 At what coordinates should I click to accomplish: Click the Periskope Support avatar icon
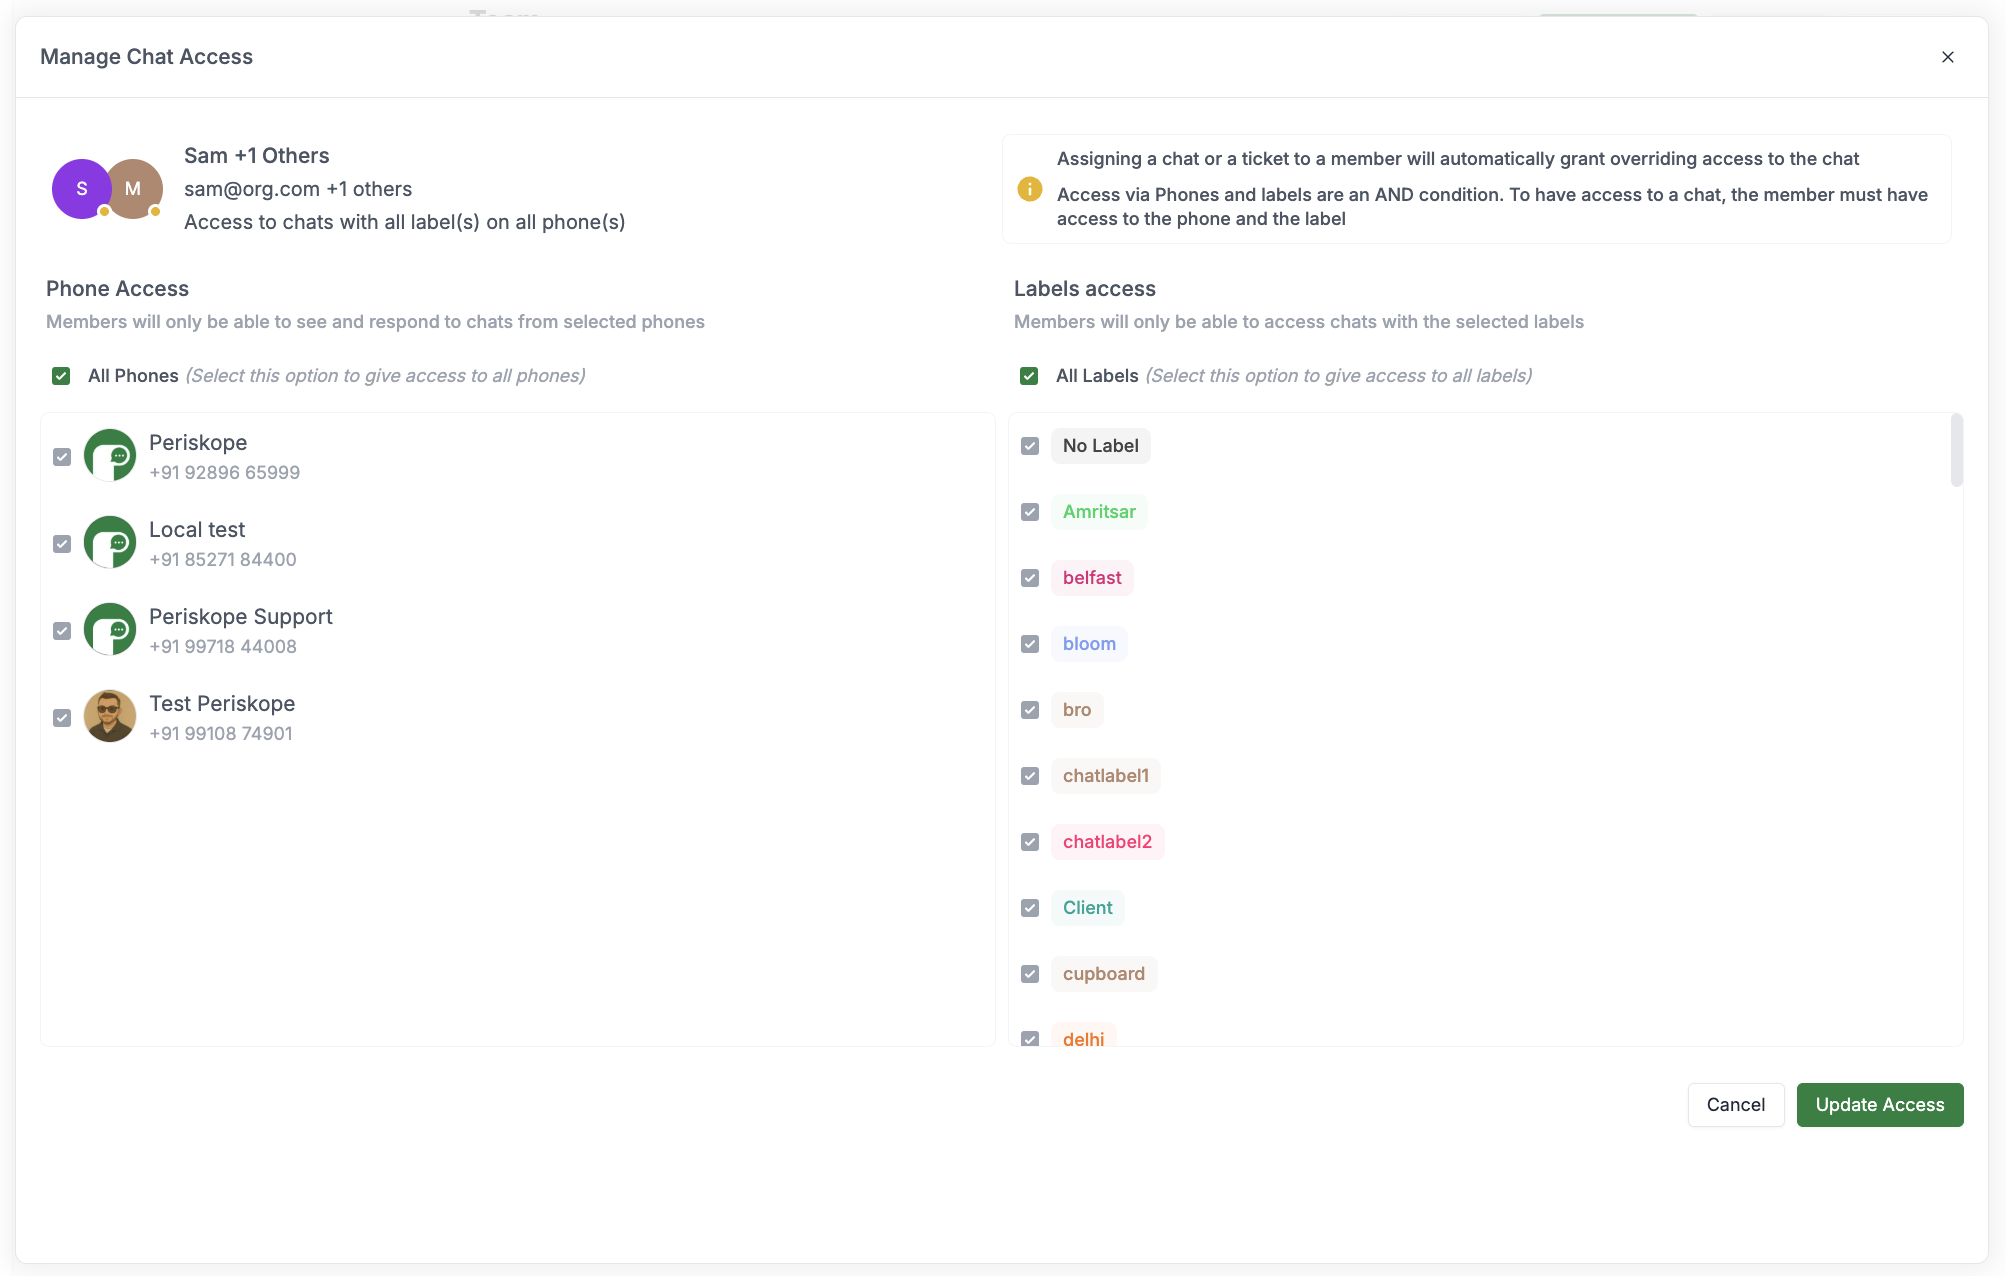click(x=110, y=629)
